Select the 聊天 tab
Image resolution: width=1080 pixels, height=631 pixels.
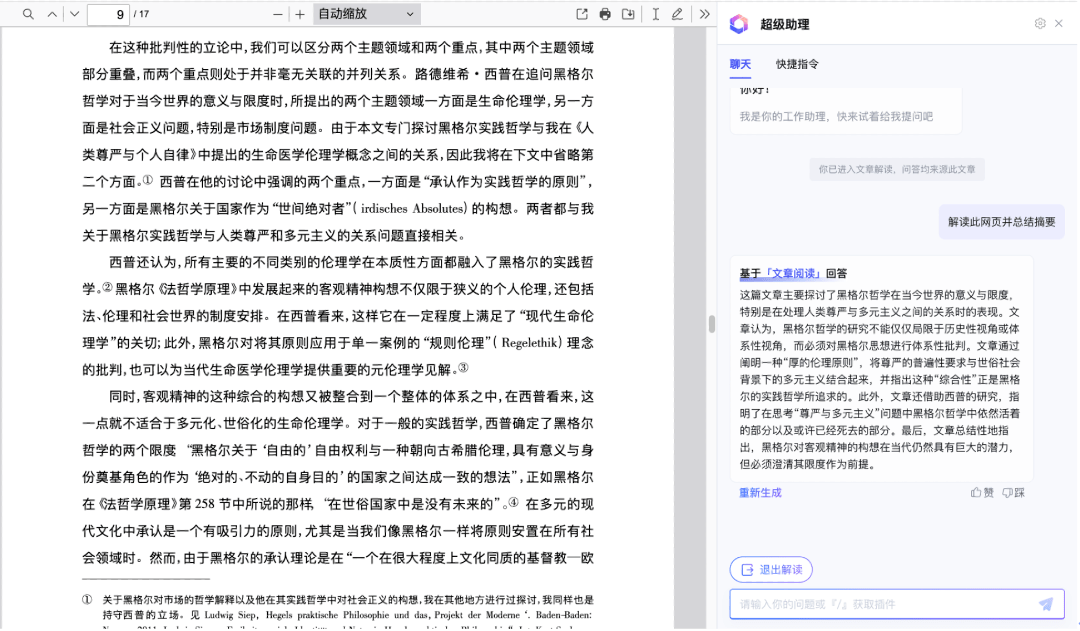740,64
